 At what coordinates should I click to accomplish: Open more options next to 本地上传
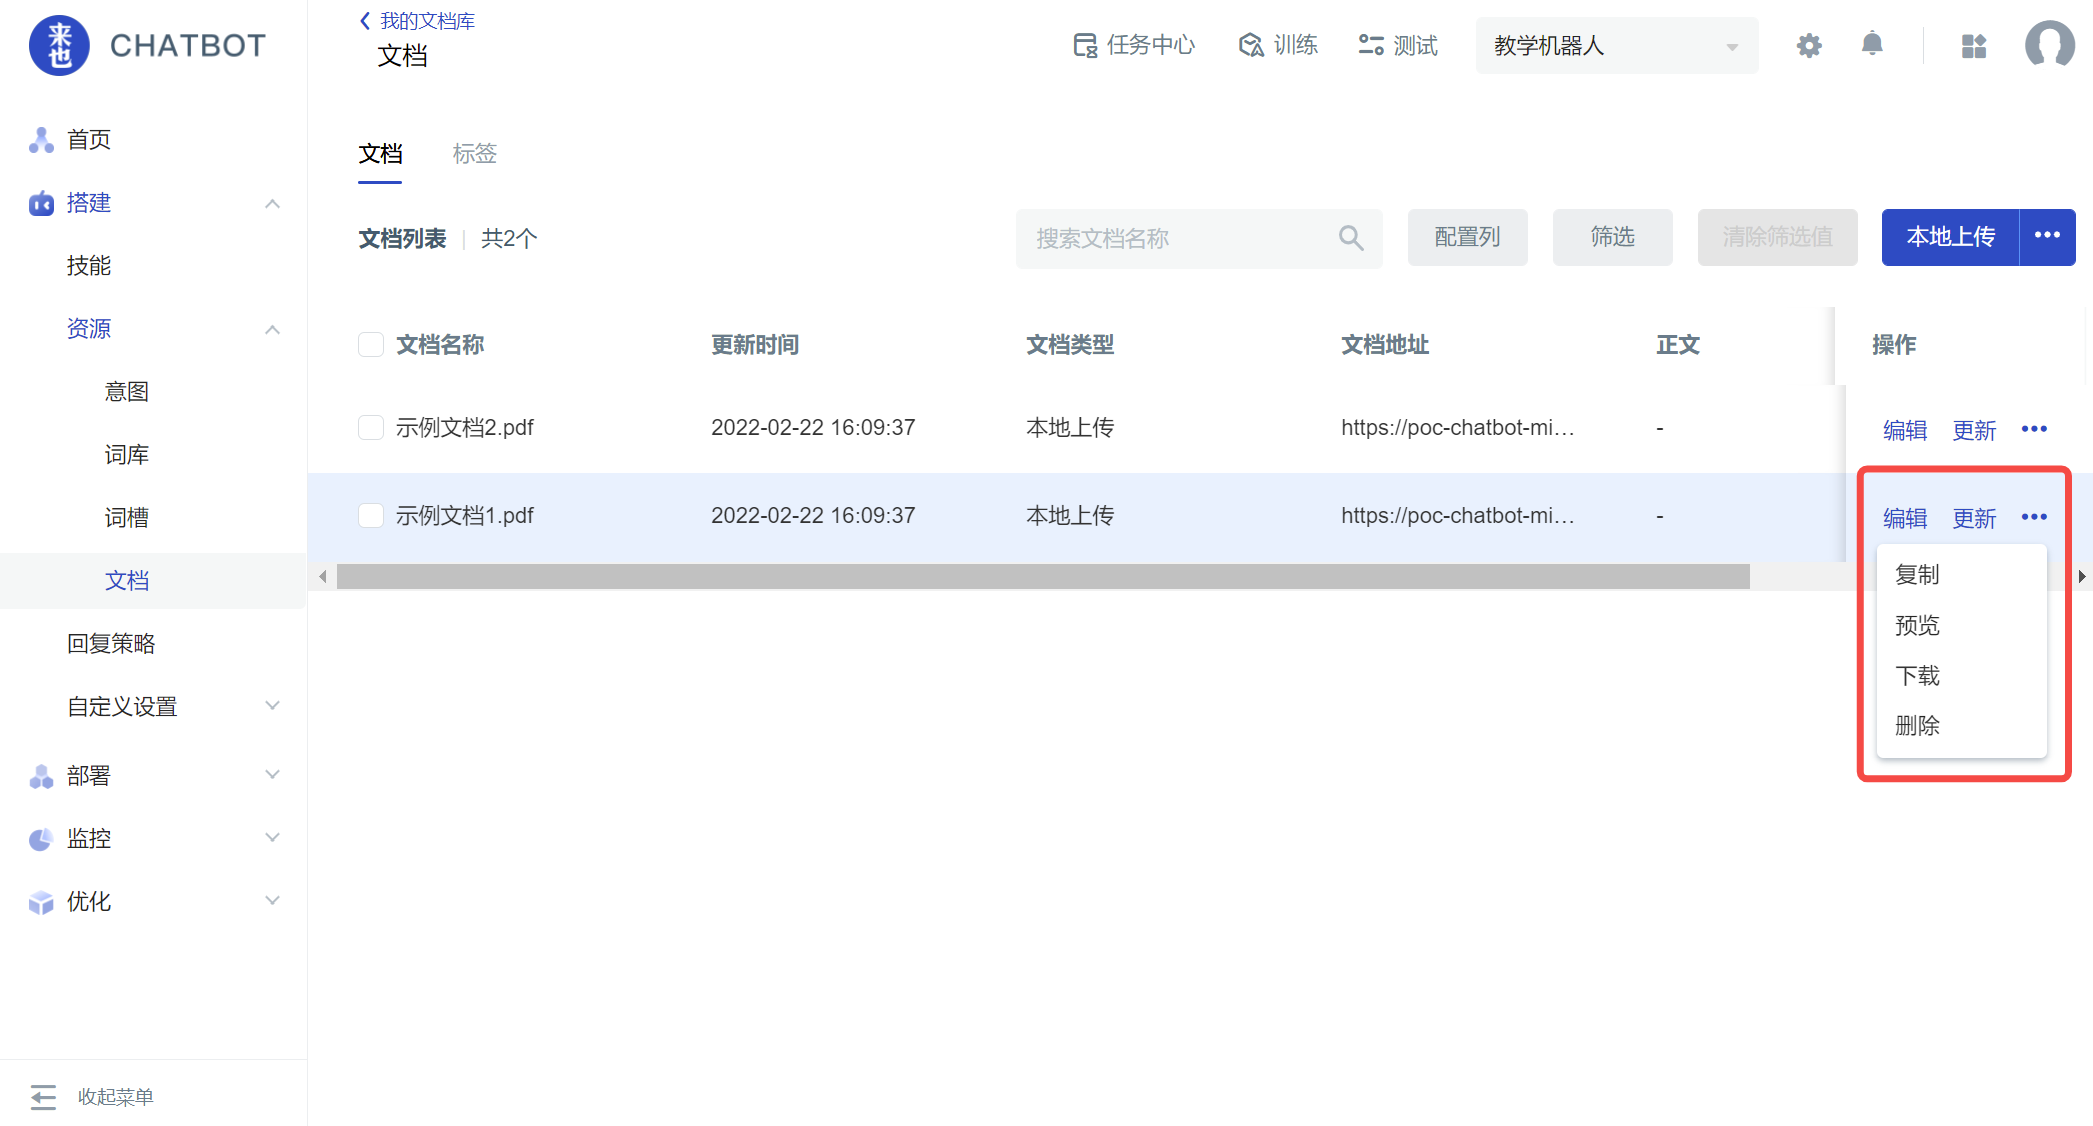2047,236
